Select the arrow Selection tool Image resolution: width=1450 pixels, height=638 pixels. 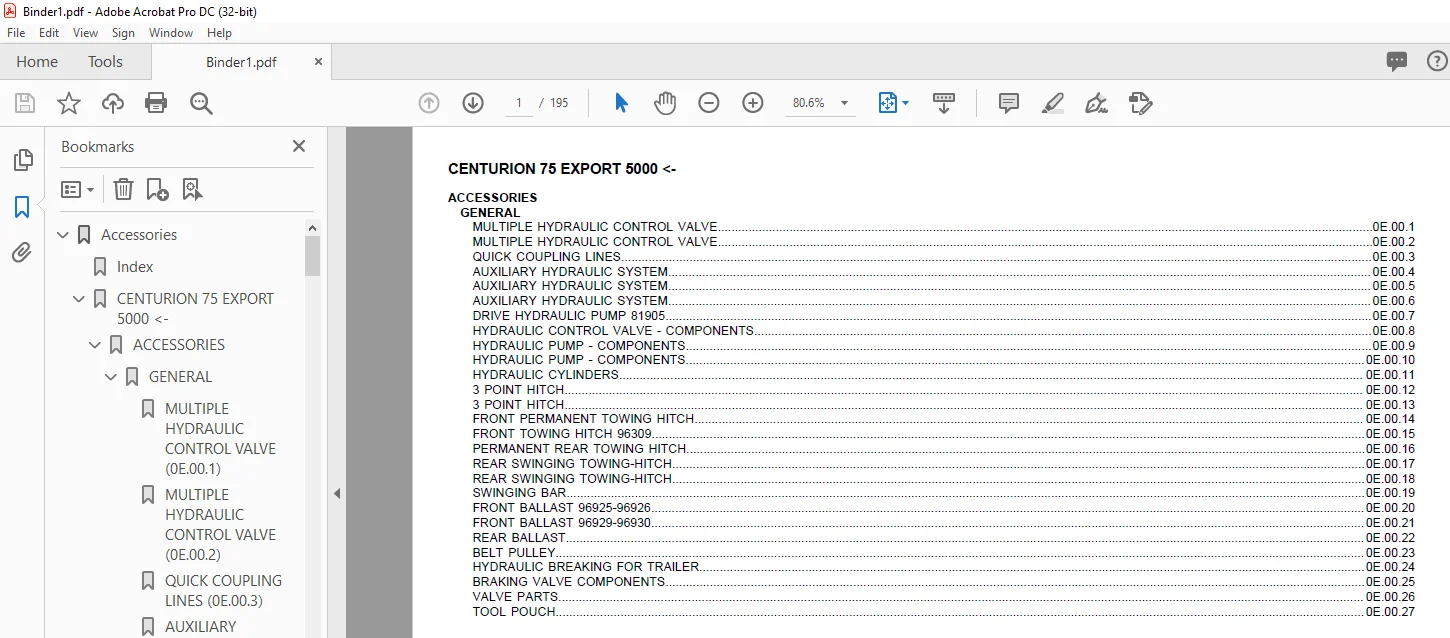tap(621, 103)
